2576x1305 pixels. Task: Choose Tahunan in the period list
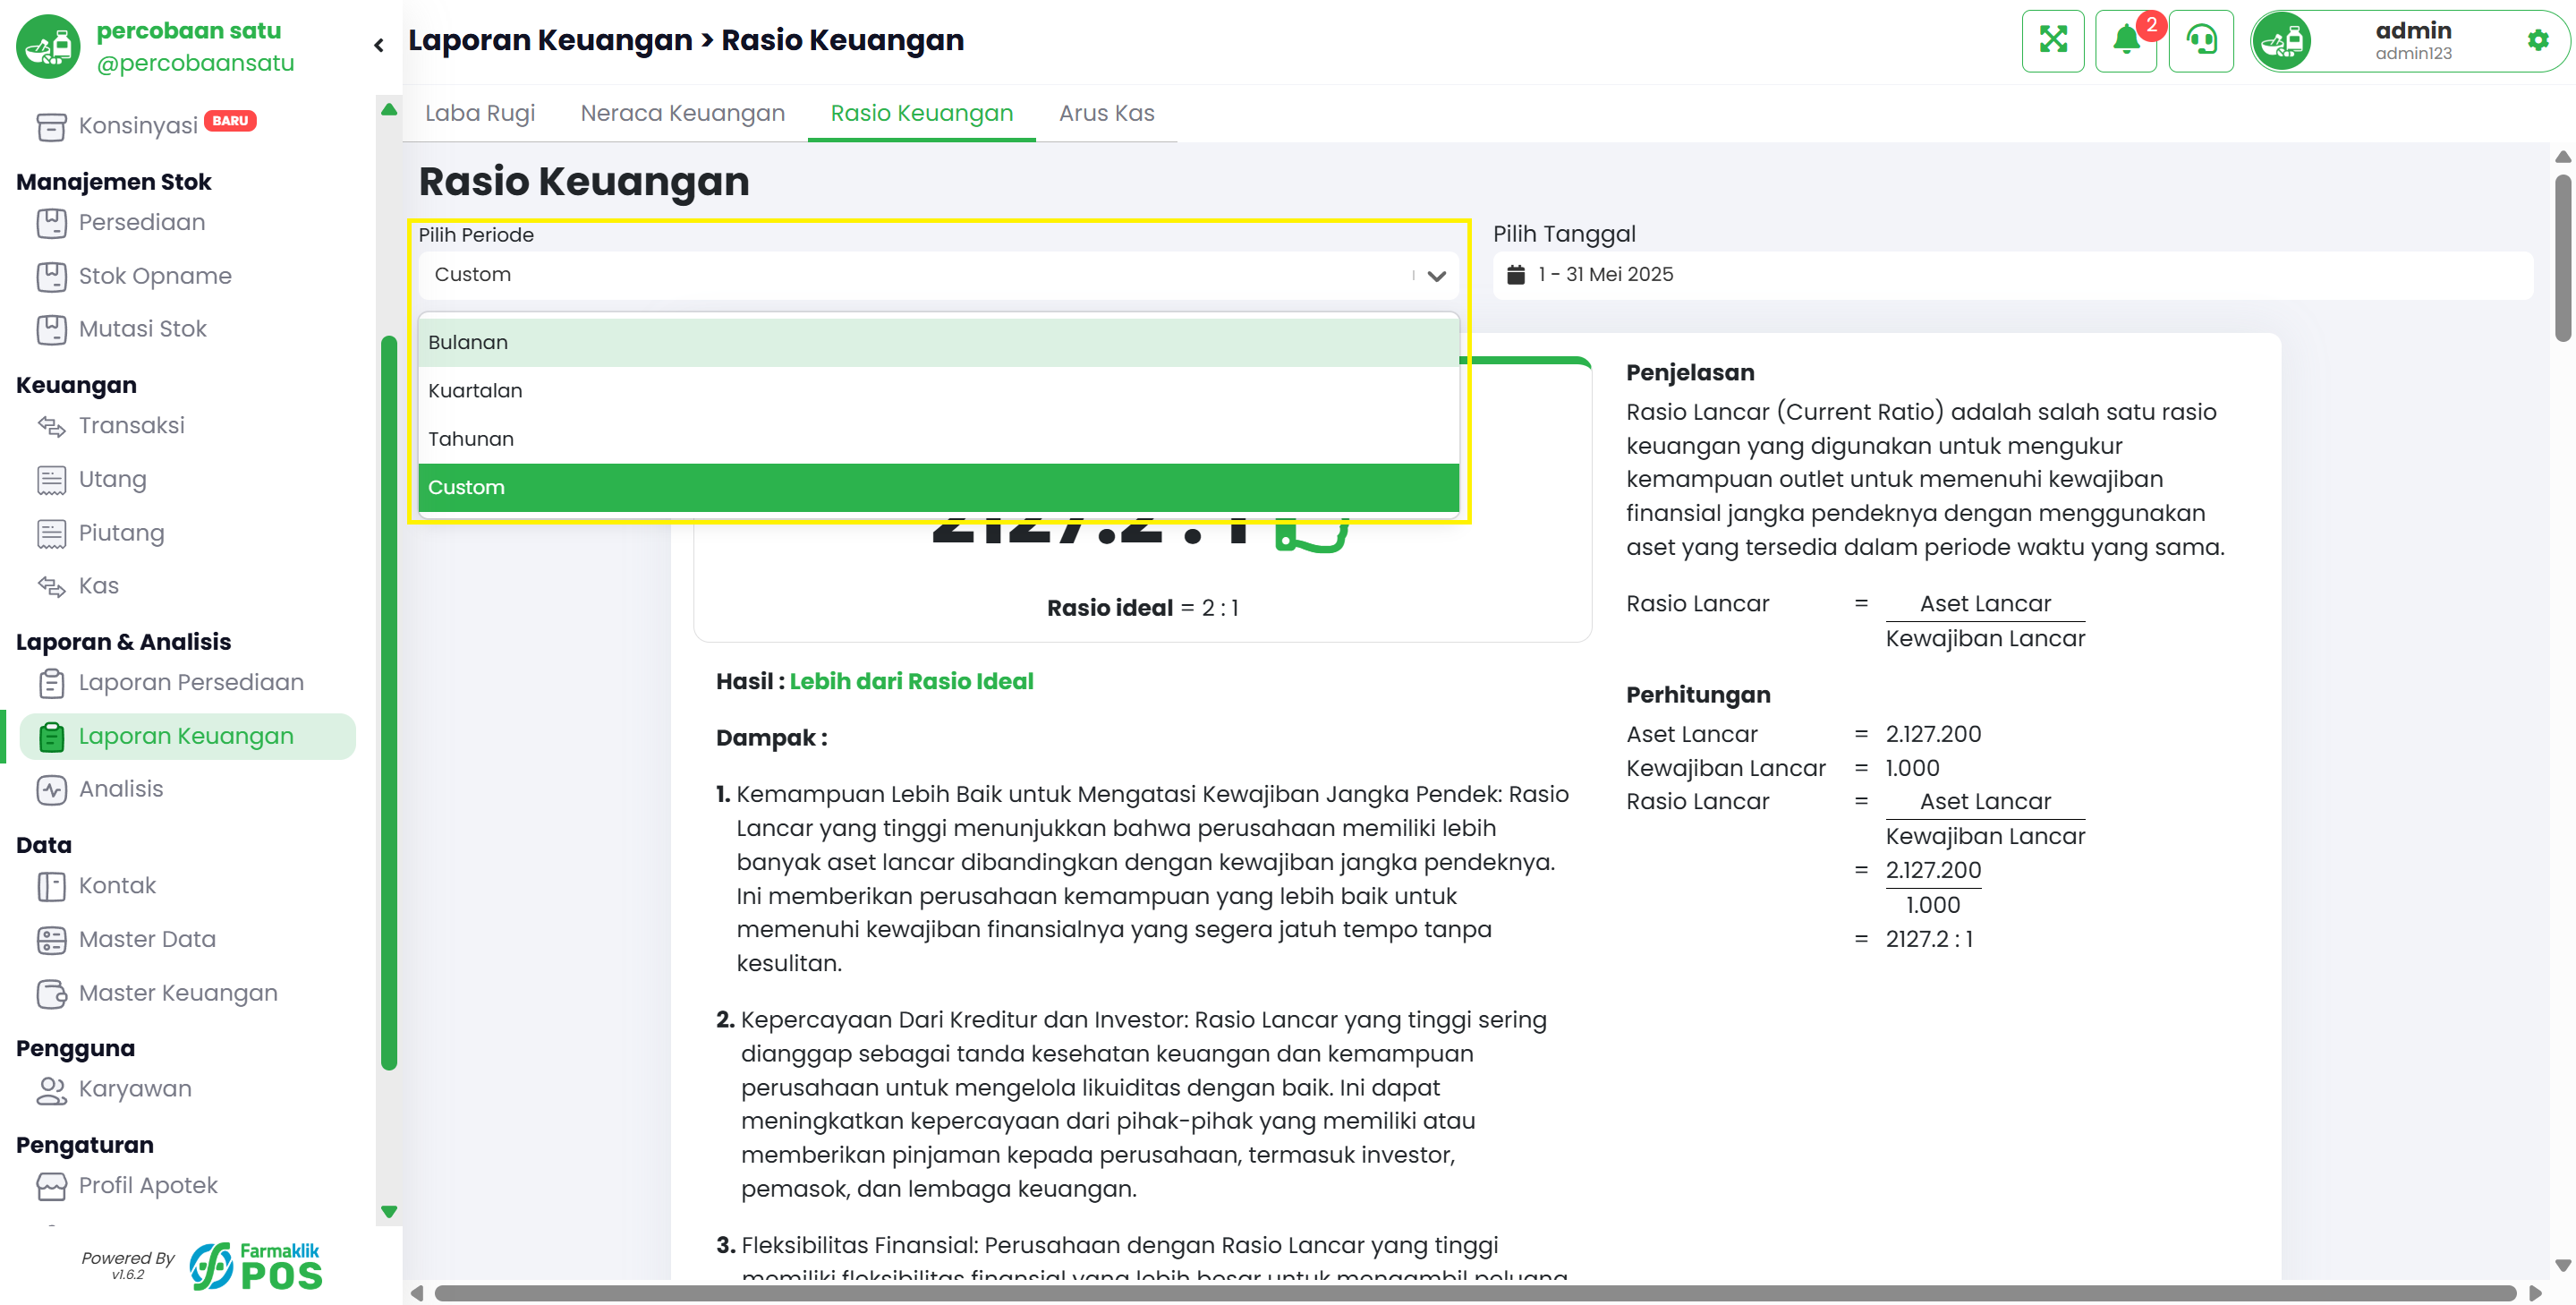tap(938, 439)
